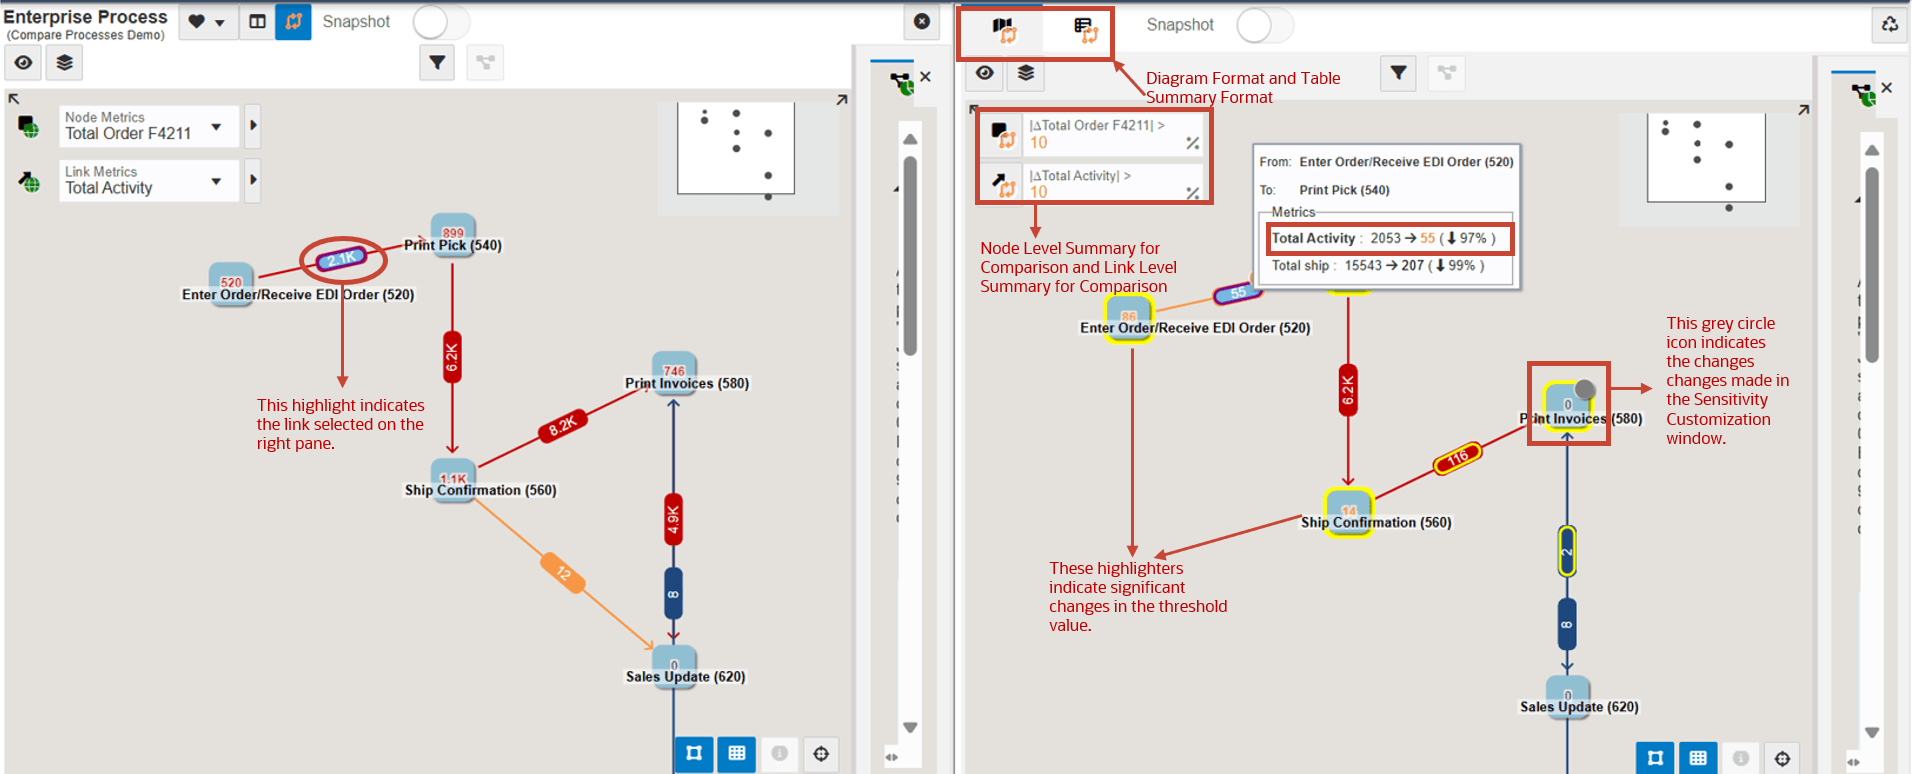1912x774 pixels.
Task: Toggle the eye visibility icon in left pane
Action: point(24,63)
